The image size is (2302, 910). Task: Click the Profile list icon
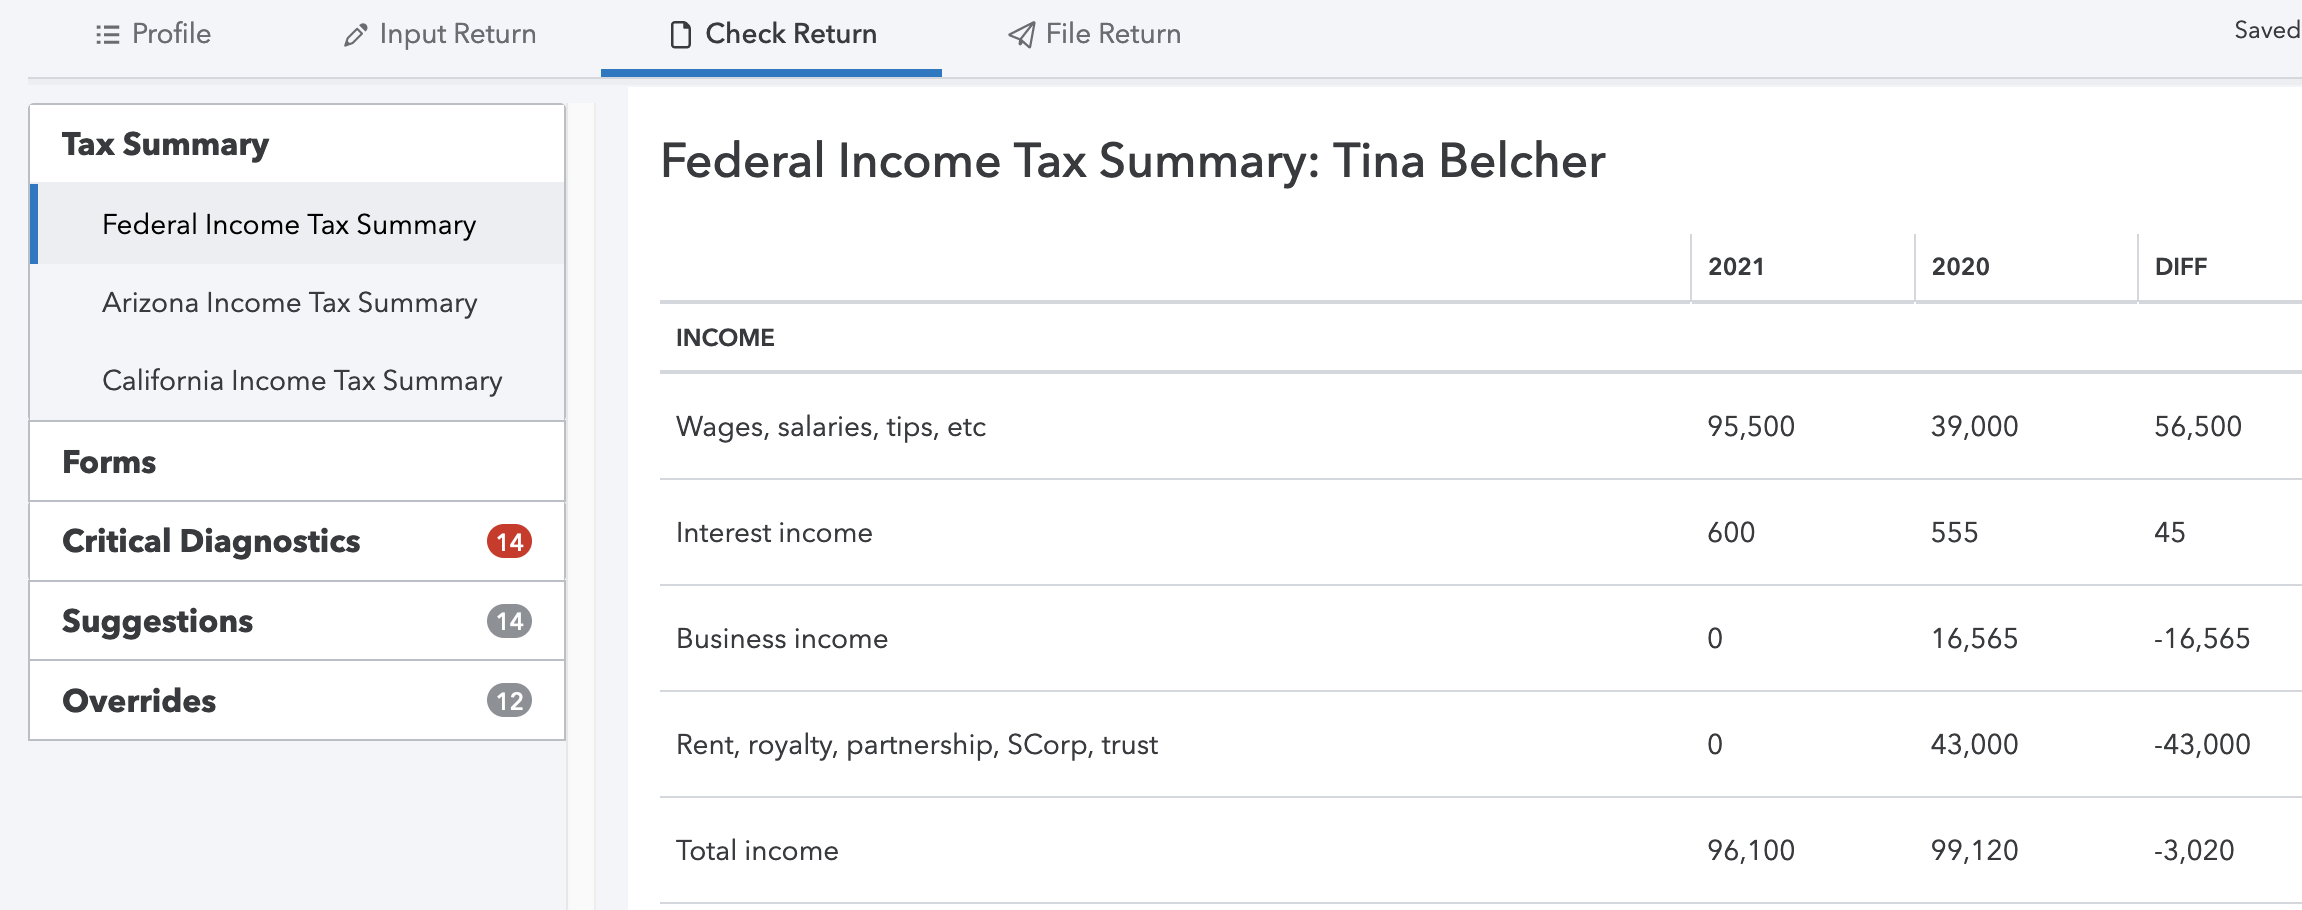(x=106, y=33)
